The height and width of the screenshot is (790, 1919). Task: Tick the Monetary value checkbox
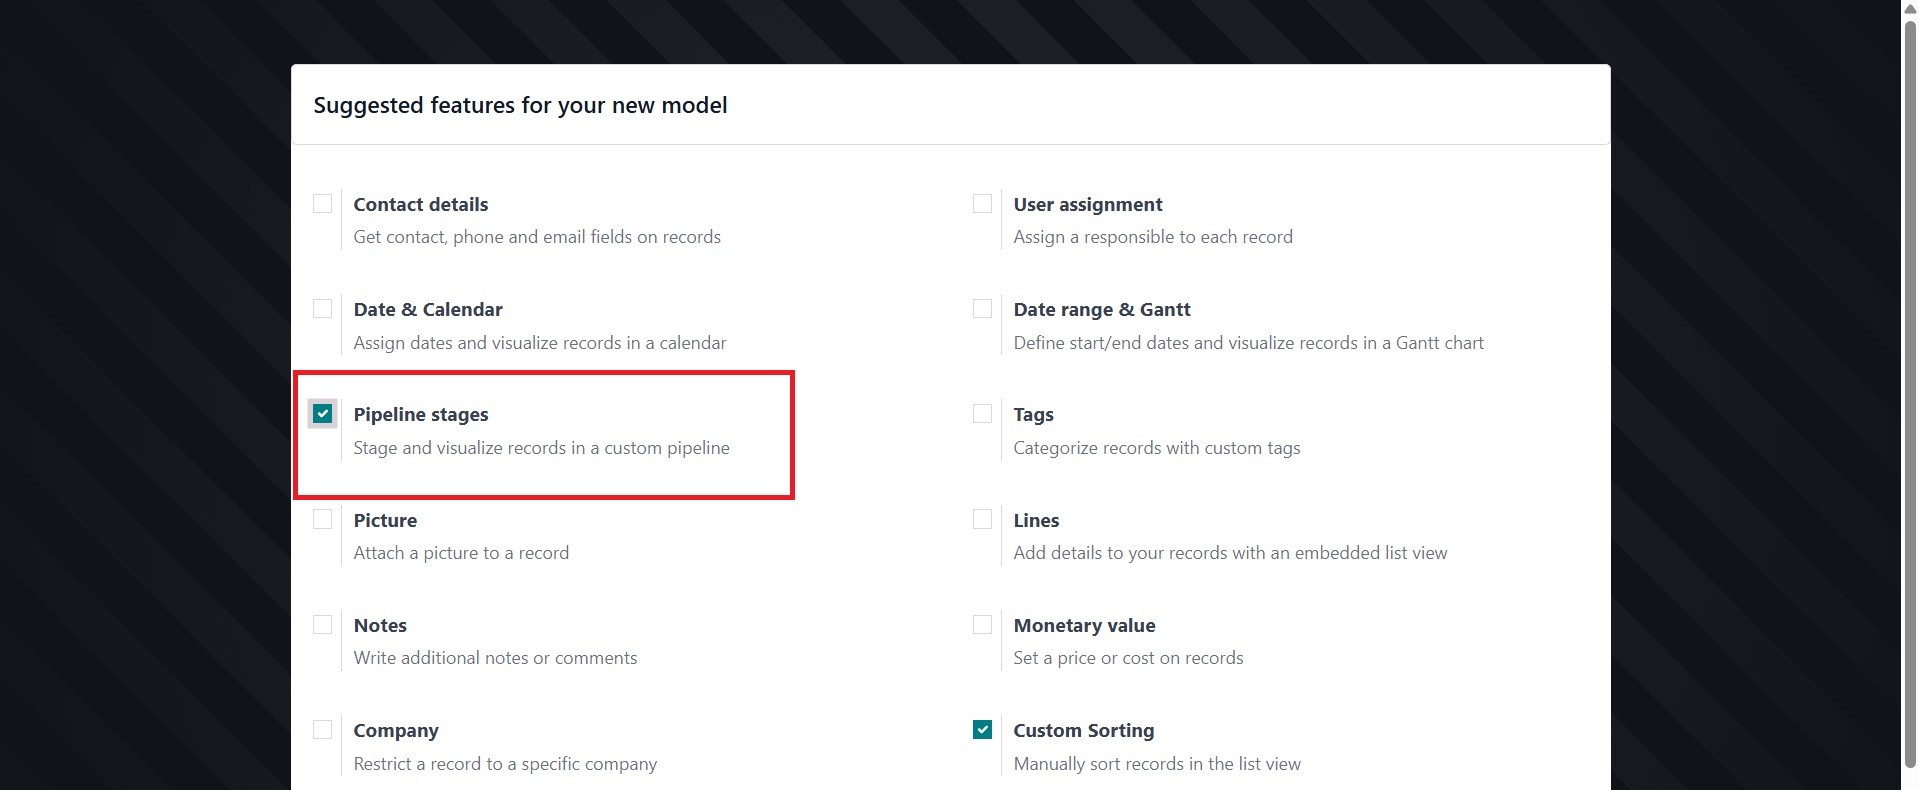(982, 625)
